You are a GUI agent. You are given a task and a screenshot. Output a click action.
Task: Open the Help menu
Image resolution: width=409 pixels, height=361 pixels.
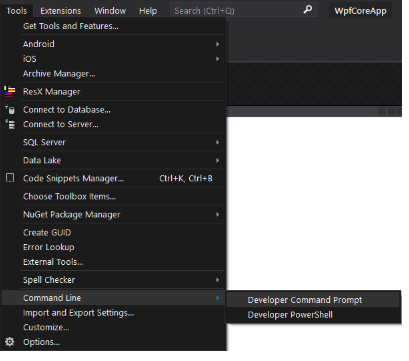tap(148, 11)
